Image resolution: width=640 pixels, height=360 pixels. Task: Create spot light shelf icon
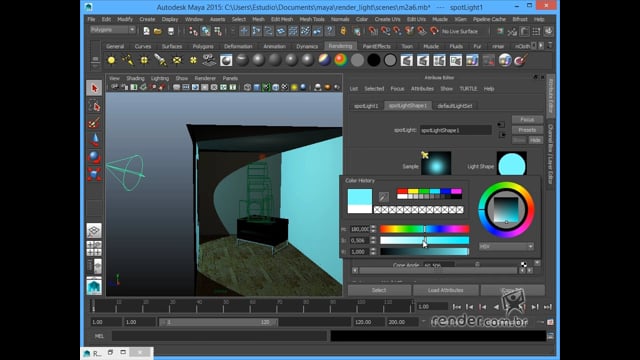pyautogui.click(x=160, y=60)
